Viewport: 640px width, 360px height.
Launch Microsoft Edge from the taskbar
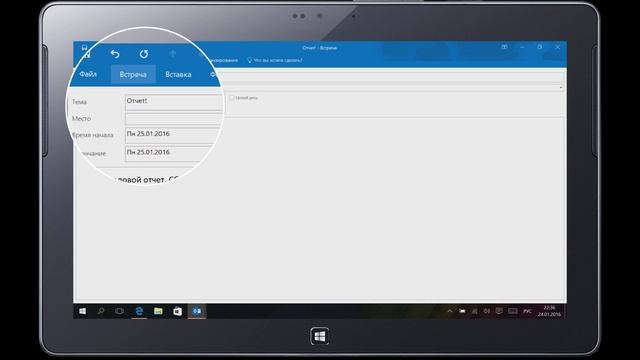pyautogui.click(x=139, y=311)
